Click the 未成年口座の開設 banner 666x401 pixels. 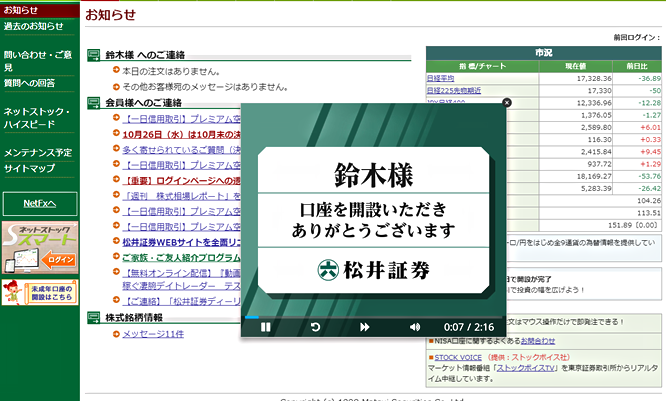(39, 292)
